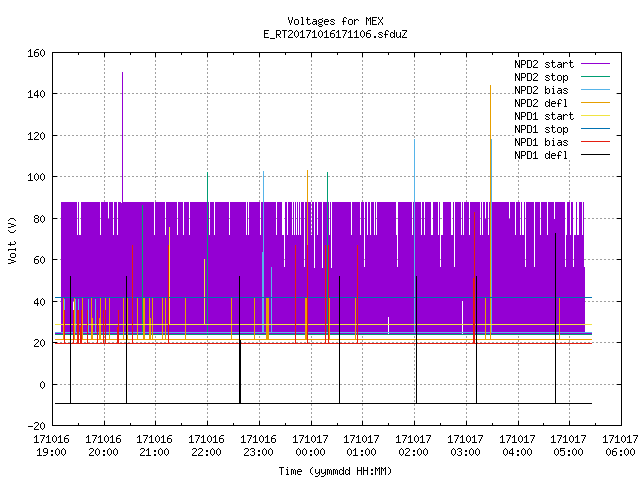
Task: Click the 171017 02:00 x-axis tick label
Action: pyautogui.click(x=413, y=446)
